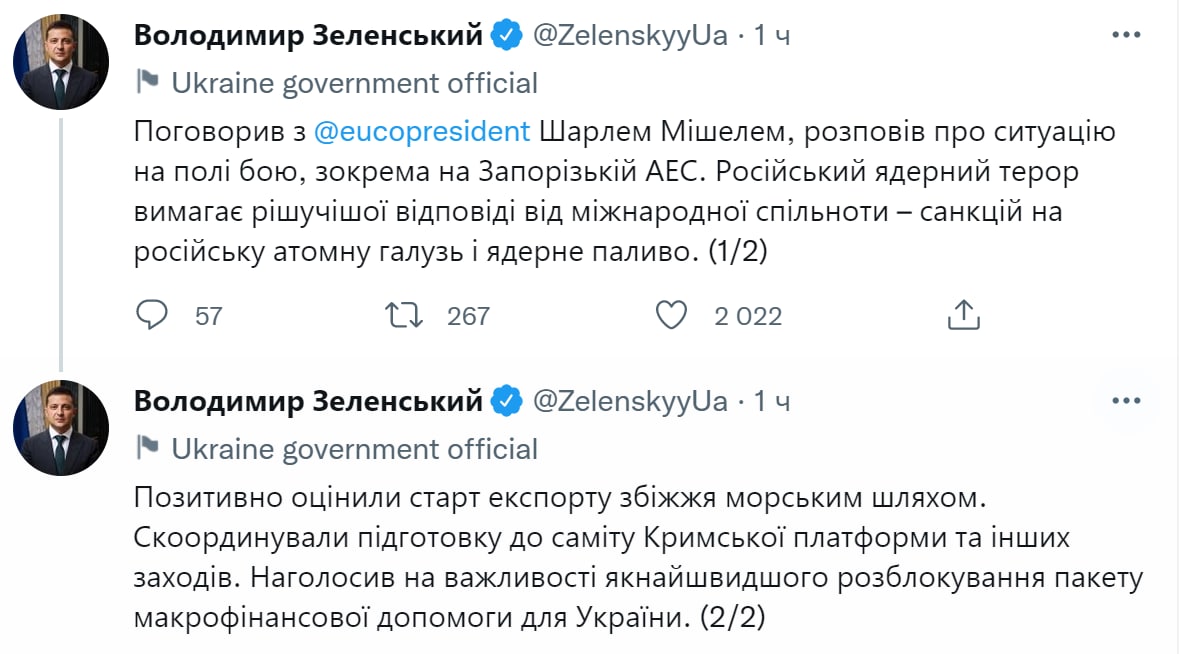
Task: Click Ukraine government official label on second tweet
Action: tap(354, 448)
